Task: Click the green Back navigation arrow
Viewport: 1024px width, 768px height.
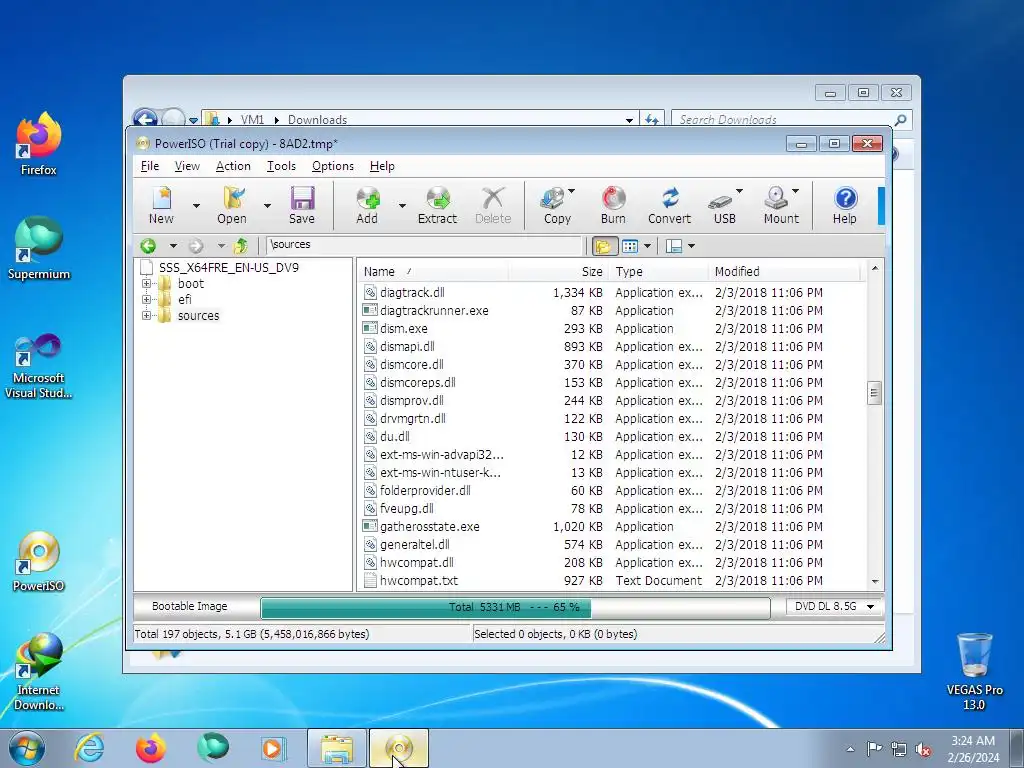Action: click(148, 246)
